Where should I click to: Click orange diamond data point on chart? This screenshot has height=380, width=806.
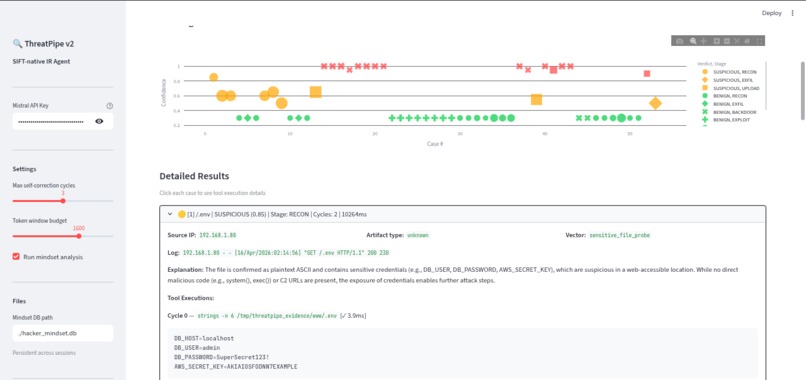655,103
